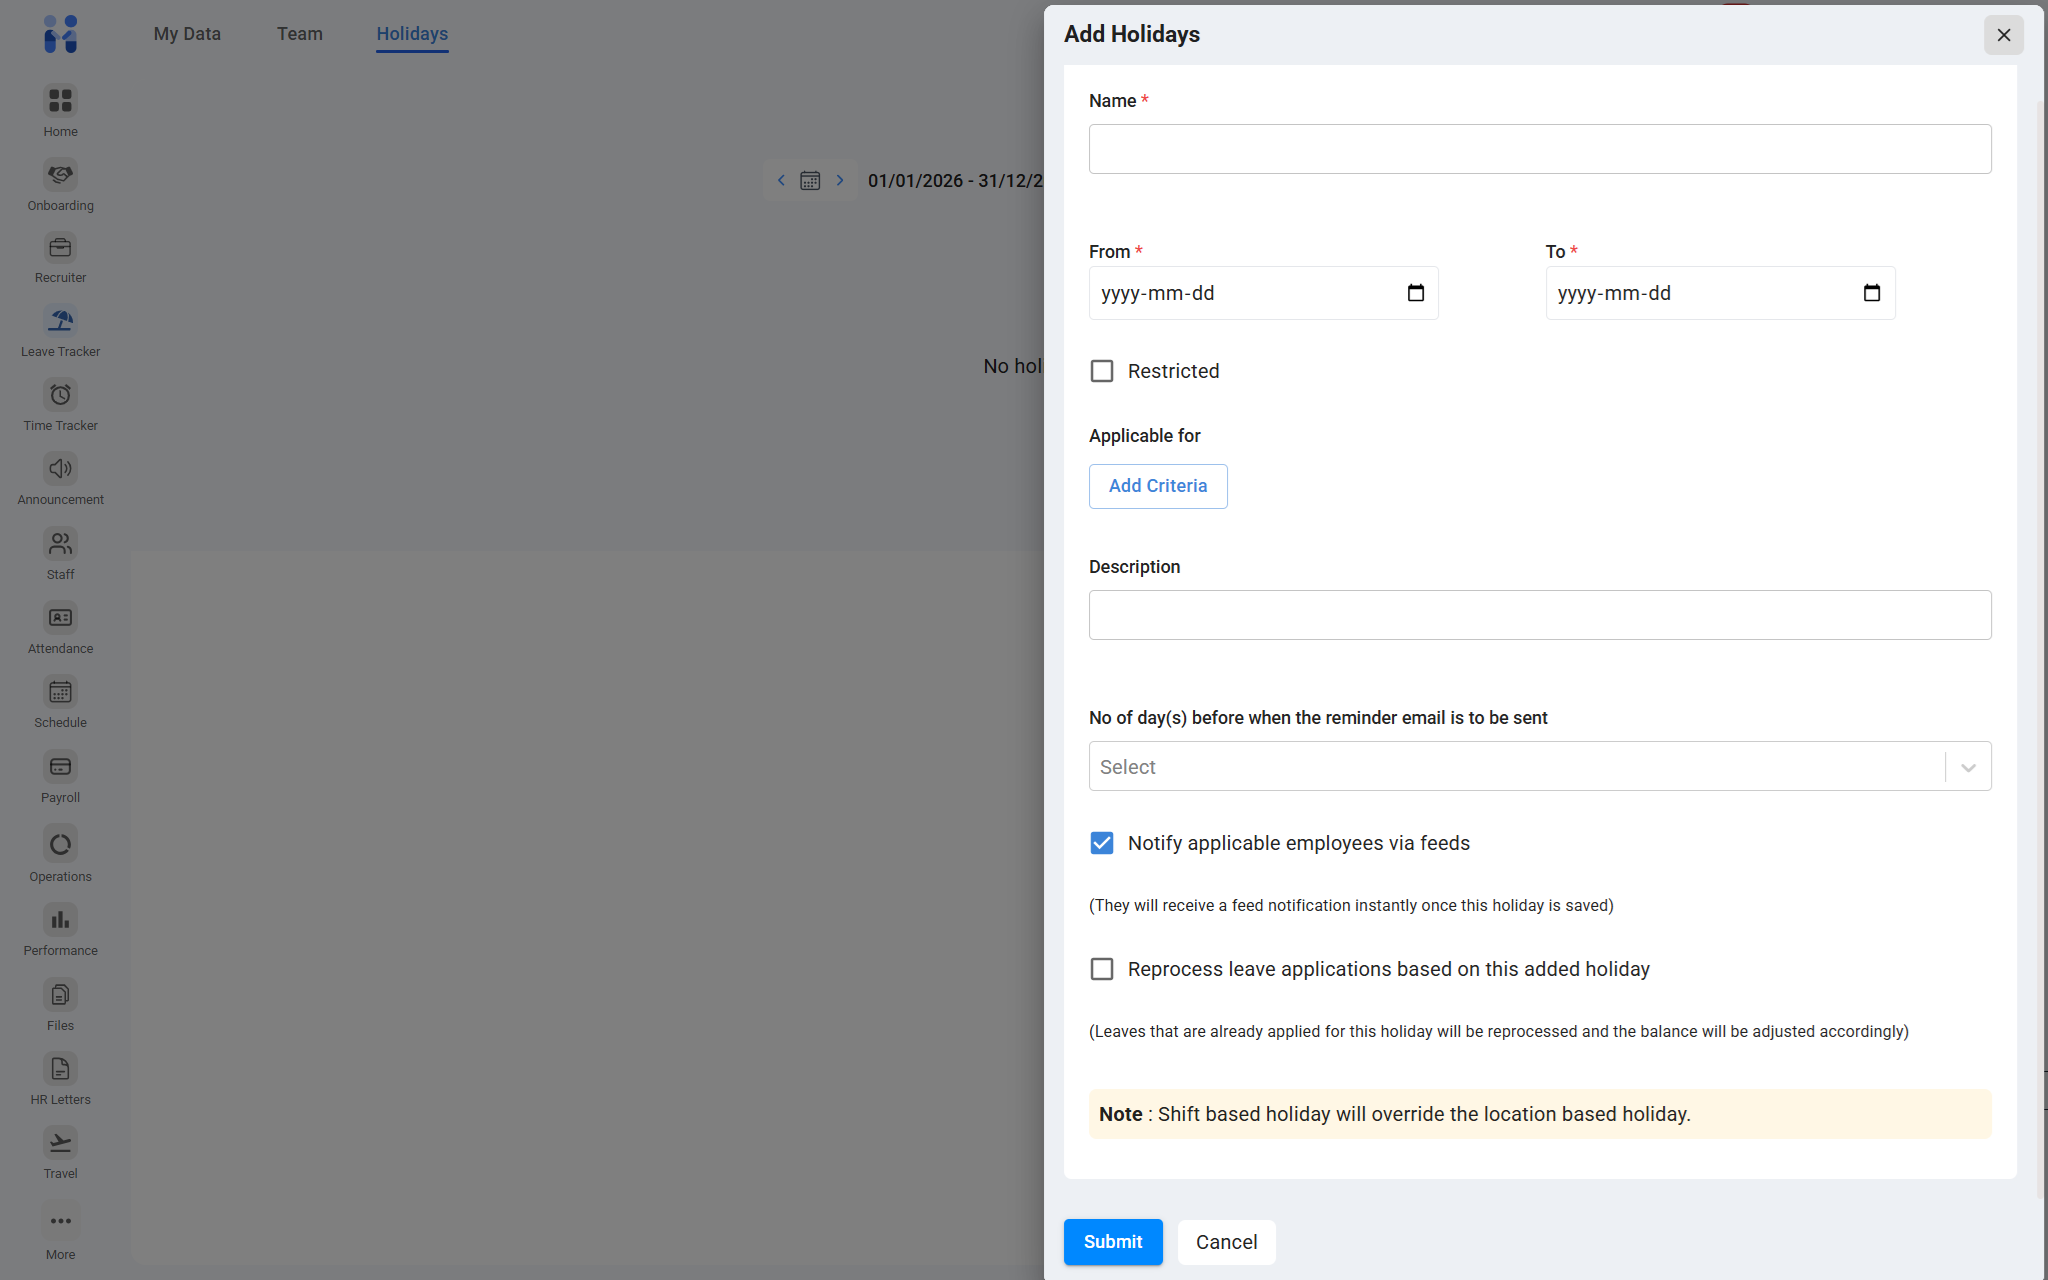
Task: Submit the Add Holidays form
Action: pos(1112,1241)
